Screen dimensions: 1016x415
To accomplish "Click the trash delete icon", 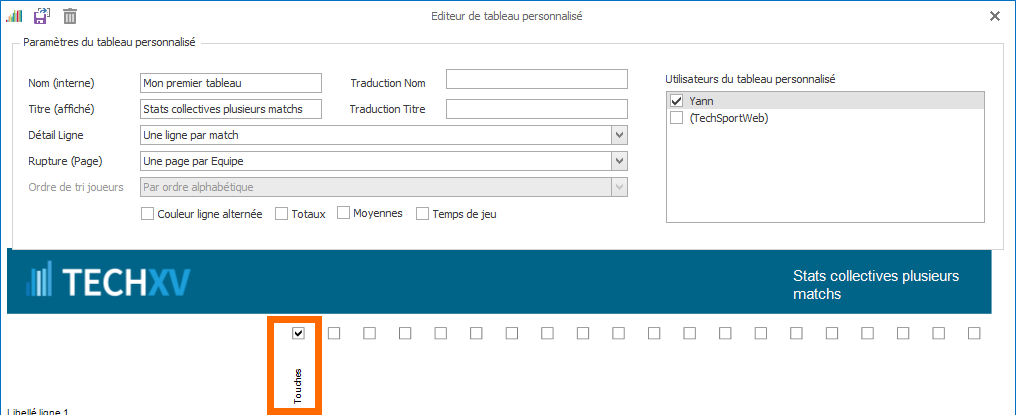I will (70, 16).
